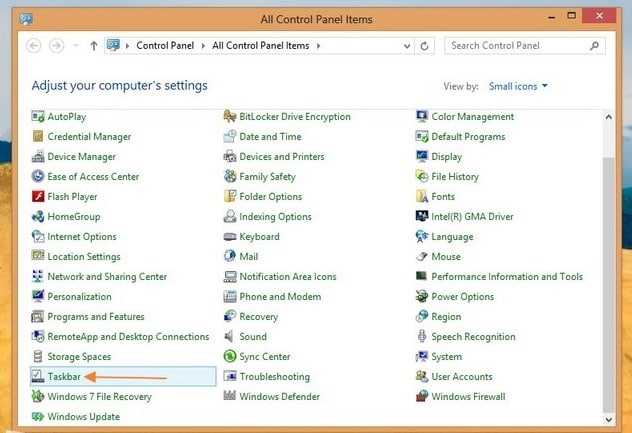Viewport: 632px width, 433px height.
Task: Open Sync Center link
Action: (265, 356)
